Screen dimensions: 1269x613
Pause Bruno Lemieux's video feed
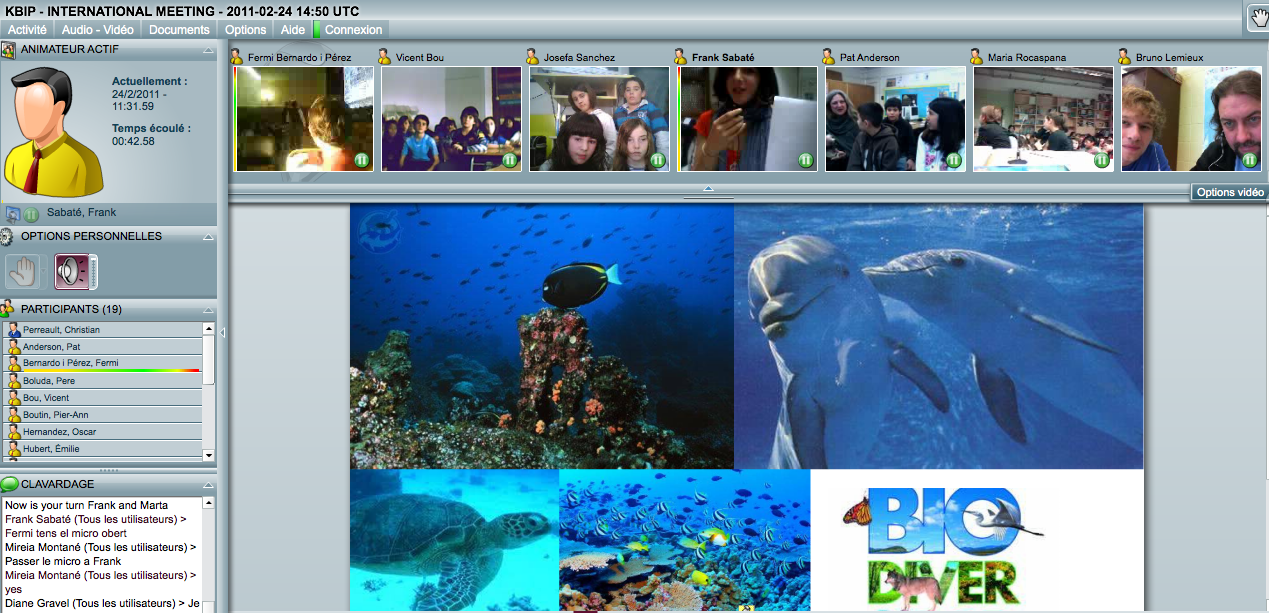click(x=1249, y=160)
